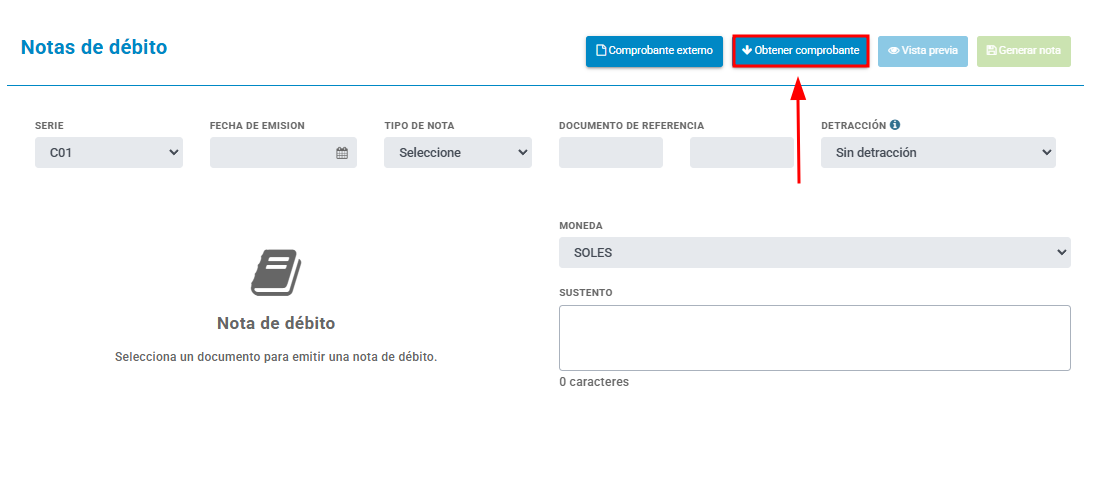
Task: Click the Generar nota button
Action: (1023, 51)
